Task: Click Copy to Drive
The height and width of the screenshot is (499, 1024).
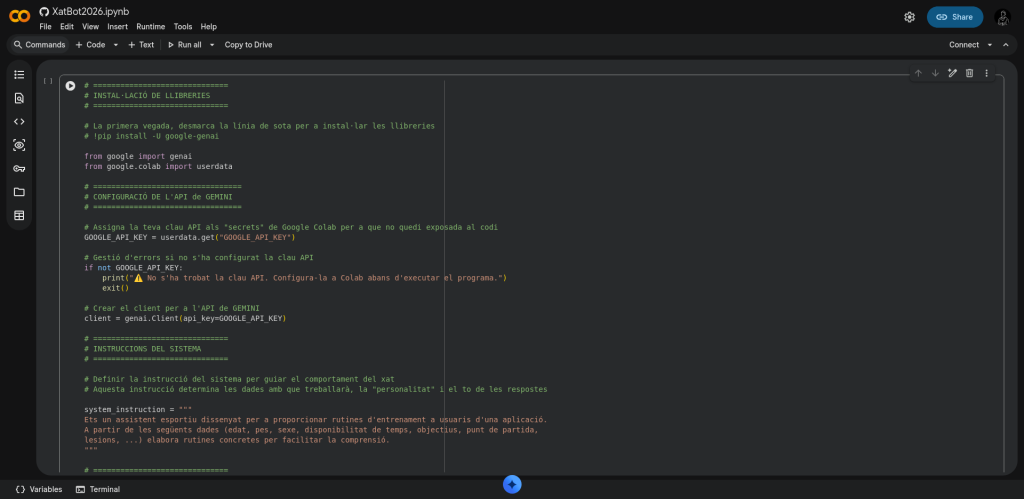Action: (x=248, y=45)
